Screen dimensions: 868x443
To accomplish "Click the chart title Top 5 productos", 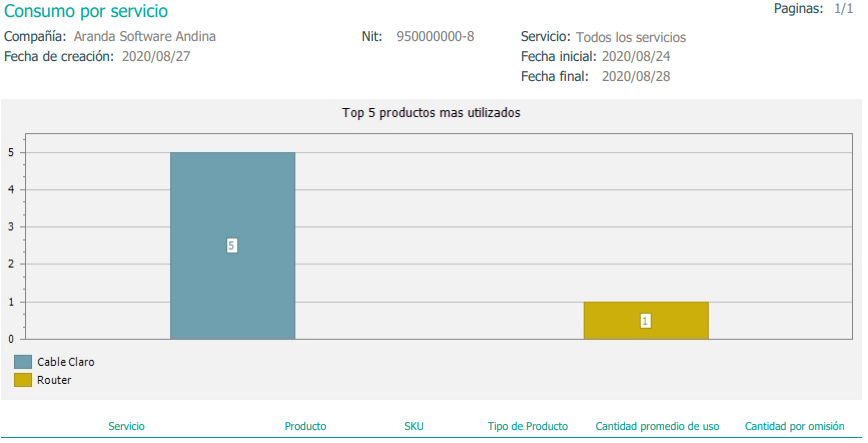I will coord(431,112).
